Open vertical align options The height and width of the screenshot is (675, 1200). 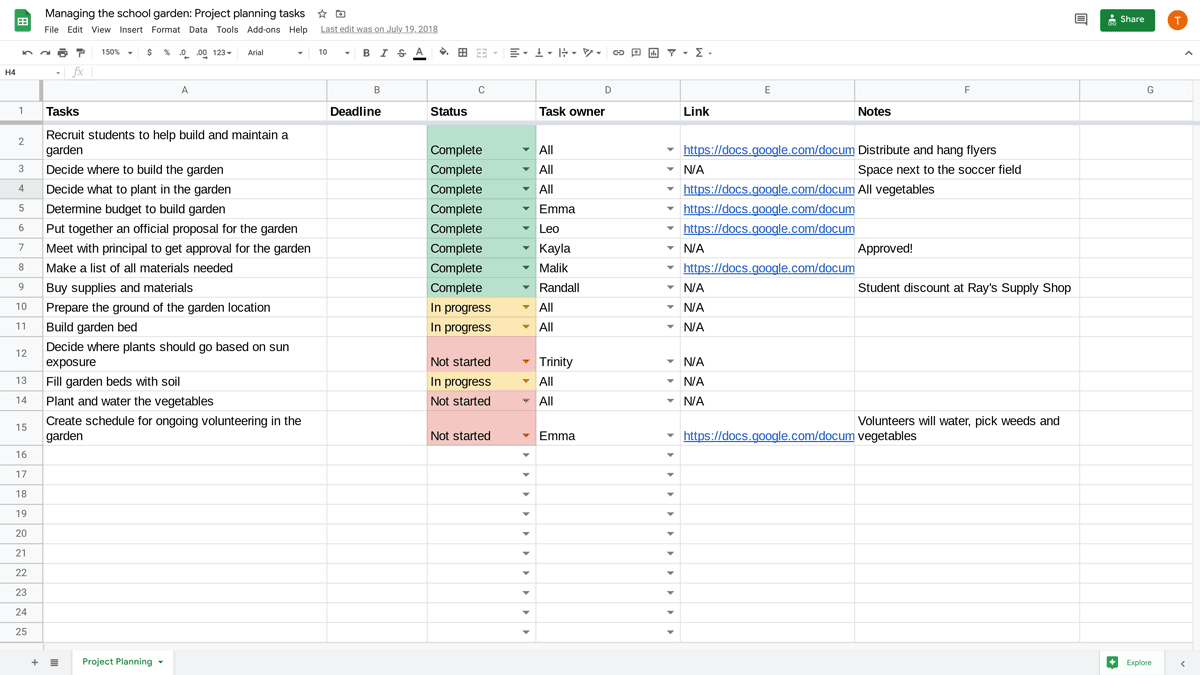tap(543, 53)
